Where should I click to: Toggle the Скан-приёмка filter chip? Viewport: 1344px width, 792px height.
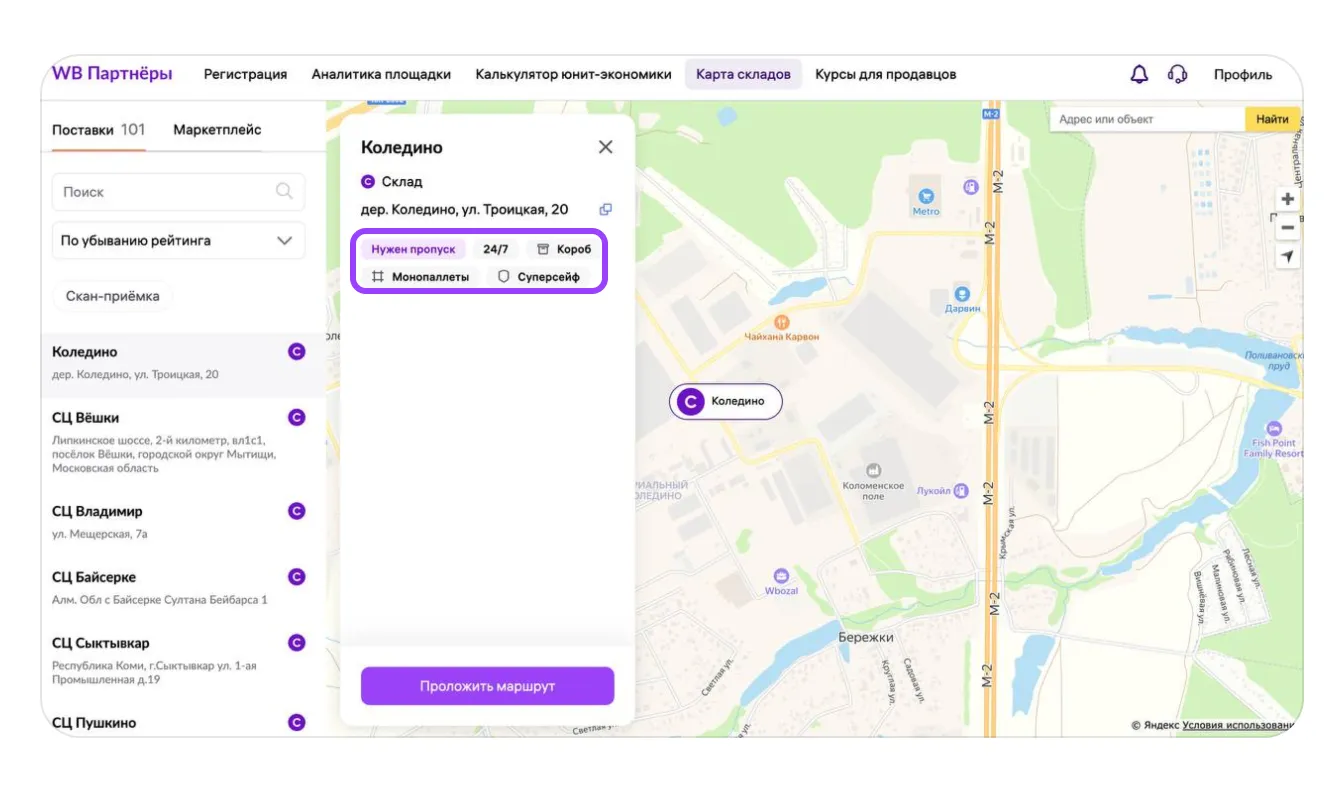[x=112, y=296]
